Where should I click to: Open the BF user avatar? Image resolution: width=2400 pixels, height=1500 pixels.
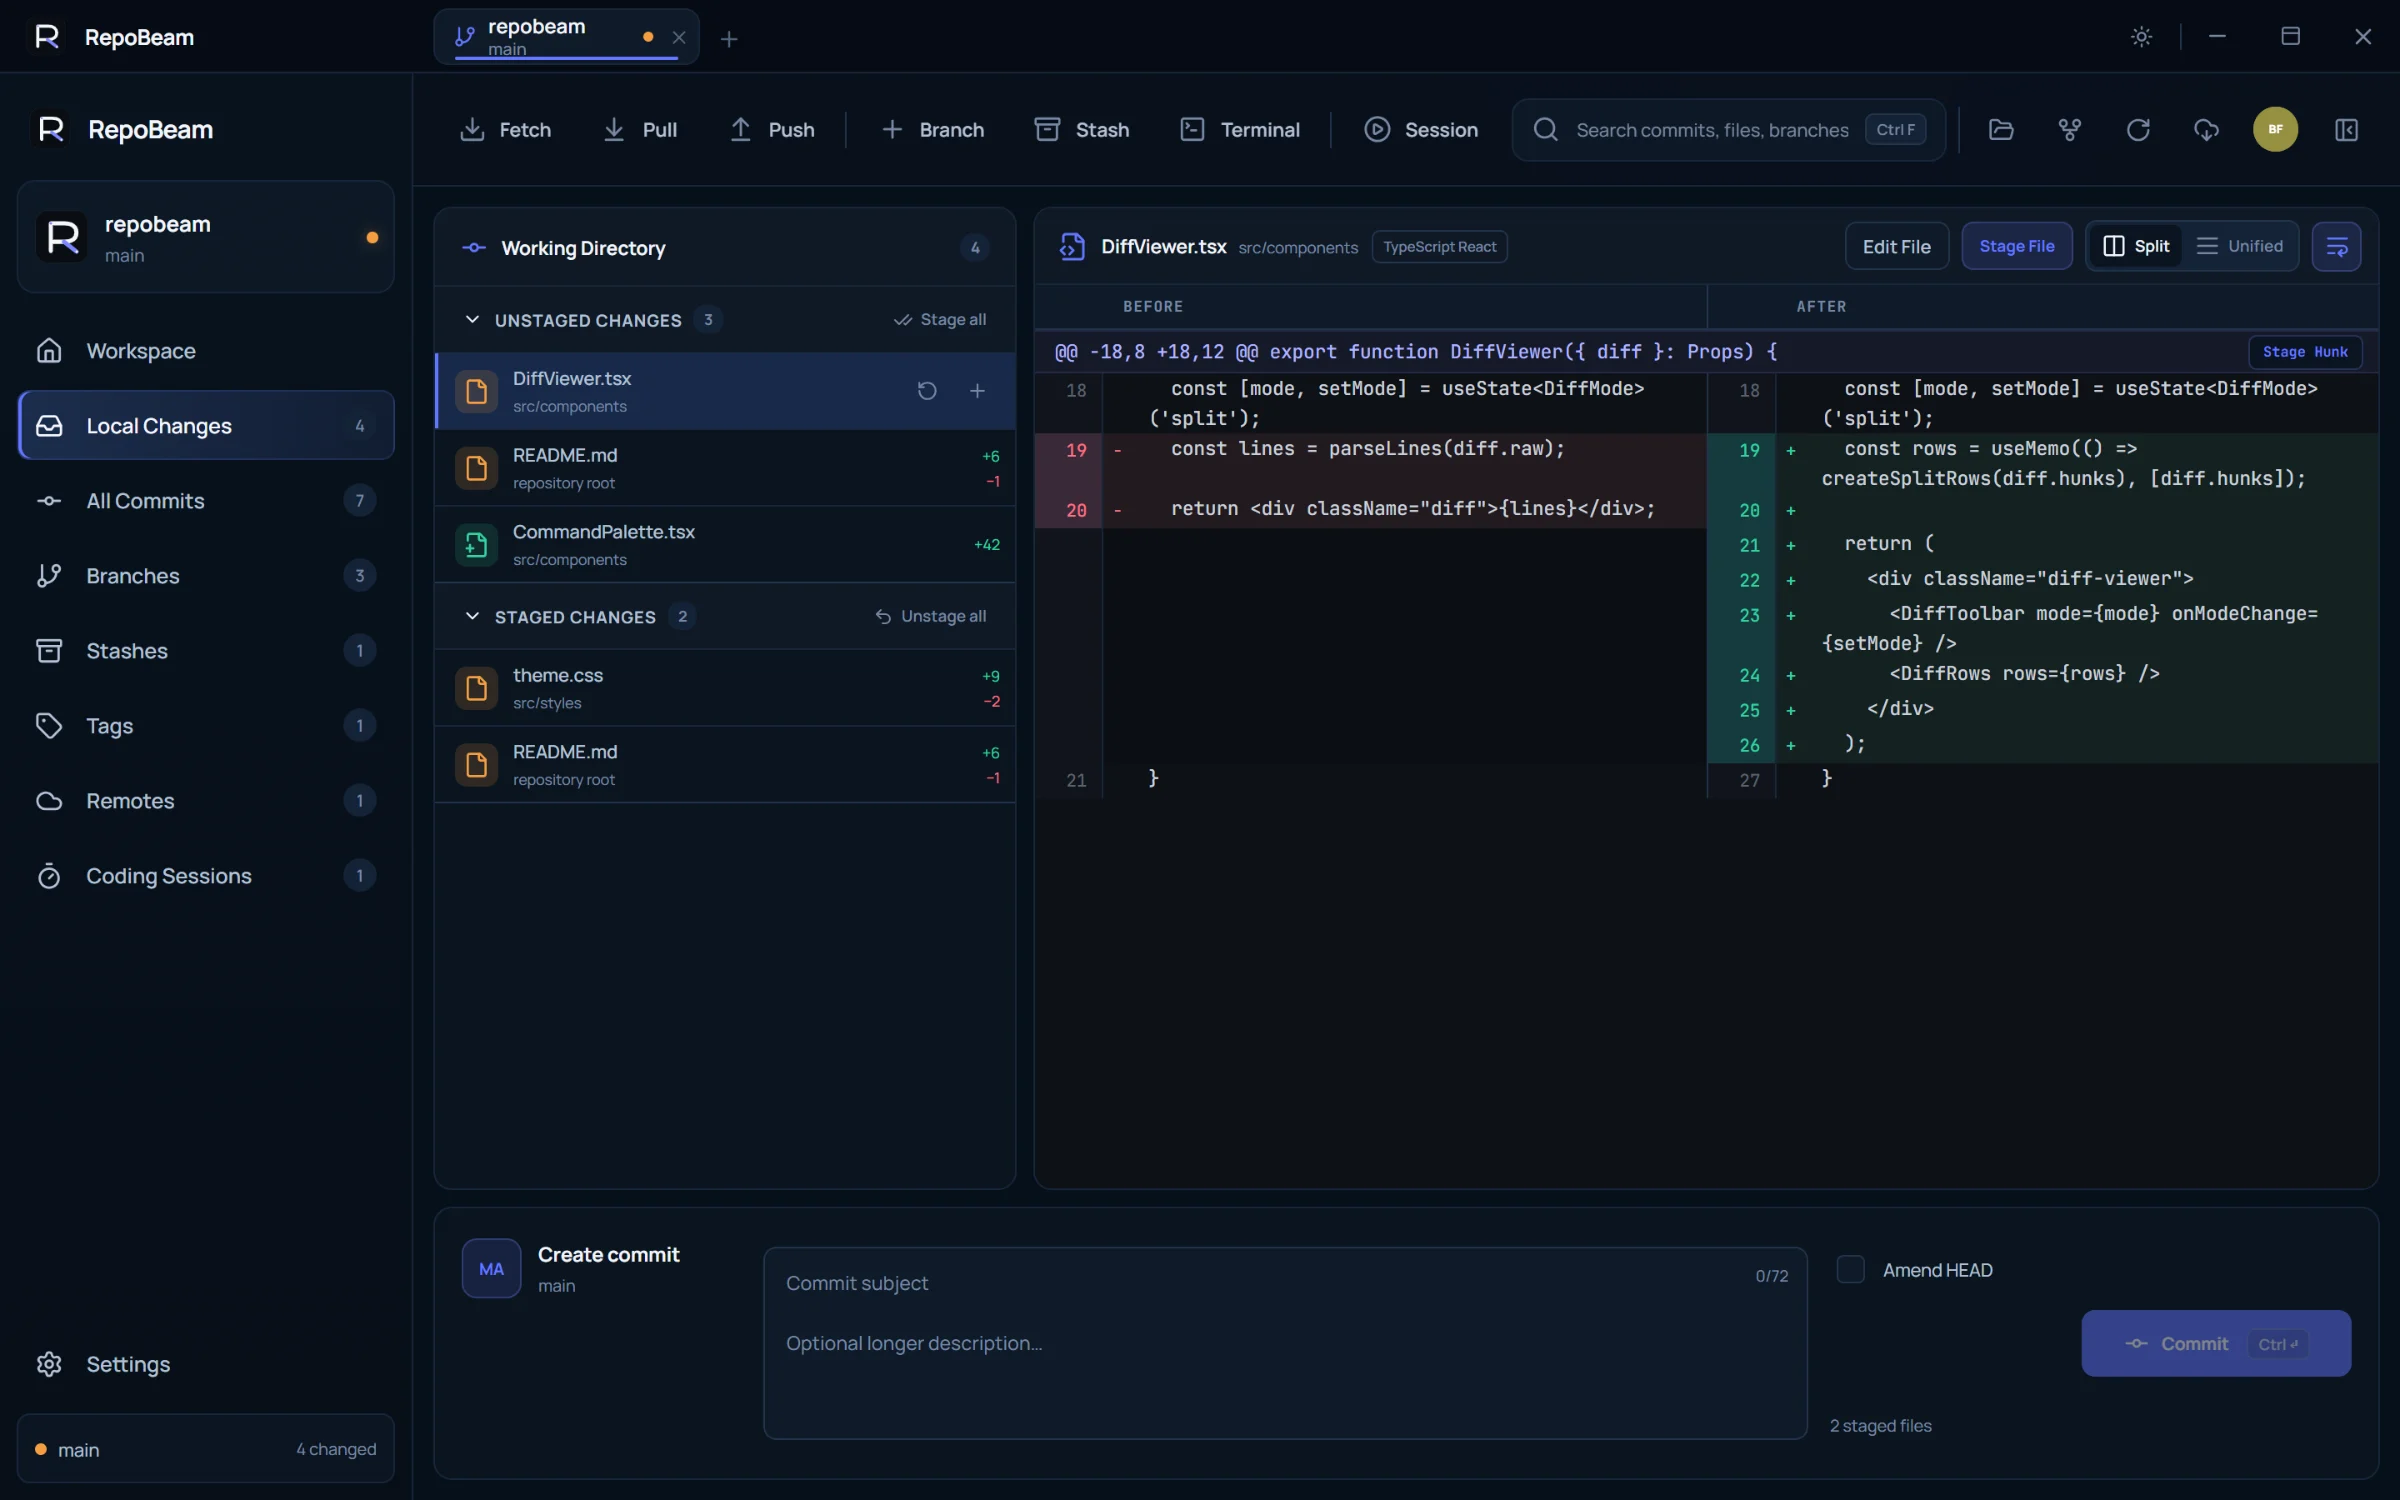coord(2275,130)
